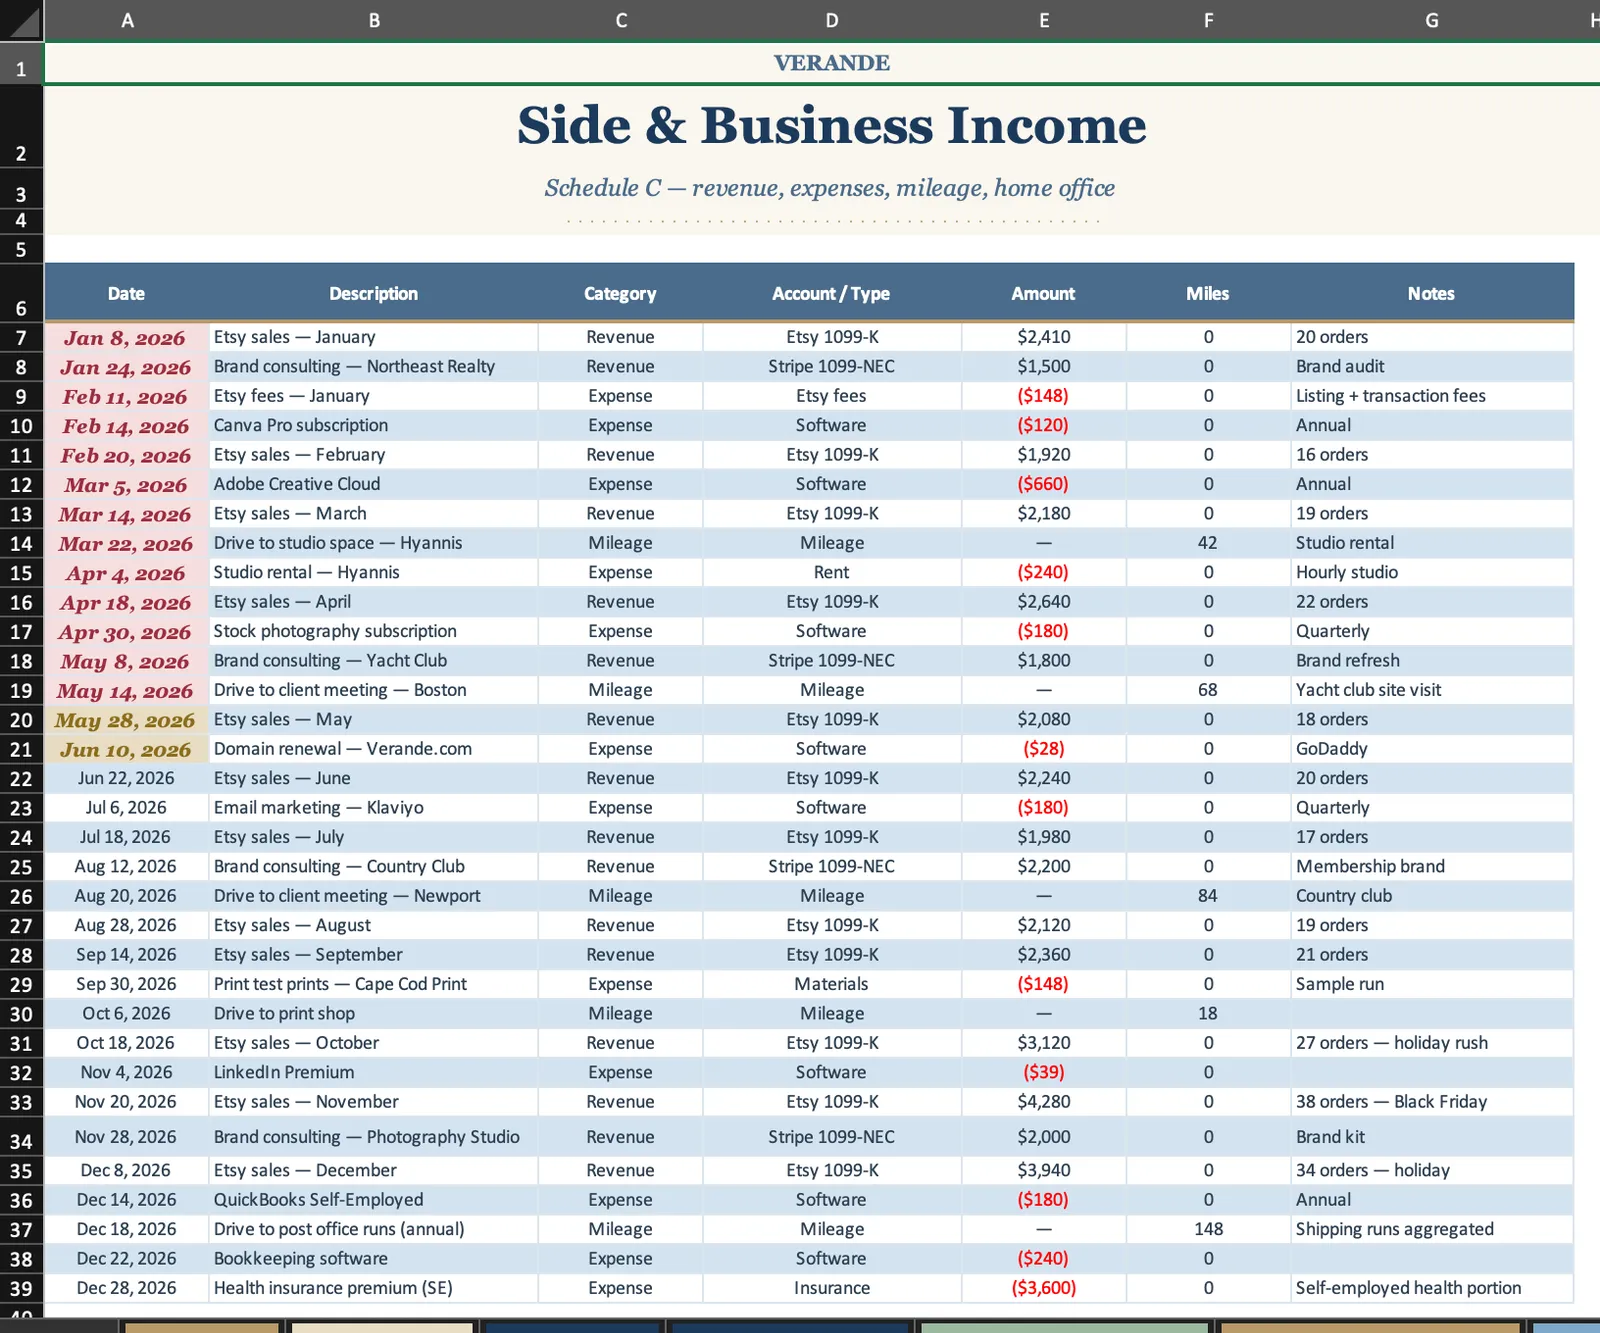This screenshot has width=1600, height=1333.
Task: Select the Rent account type cell
Action: pyautogui.click(x=832, y=573)
